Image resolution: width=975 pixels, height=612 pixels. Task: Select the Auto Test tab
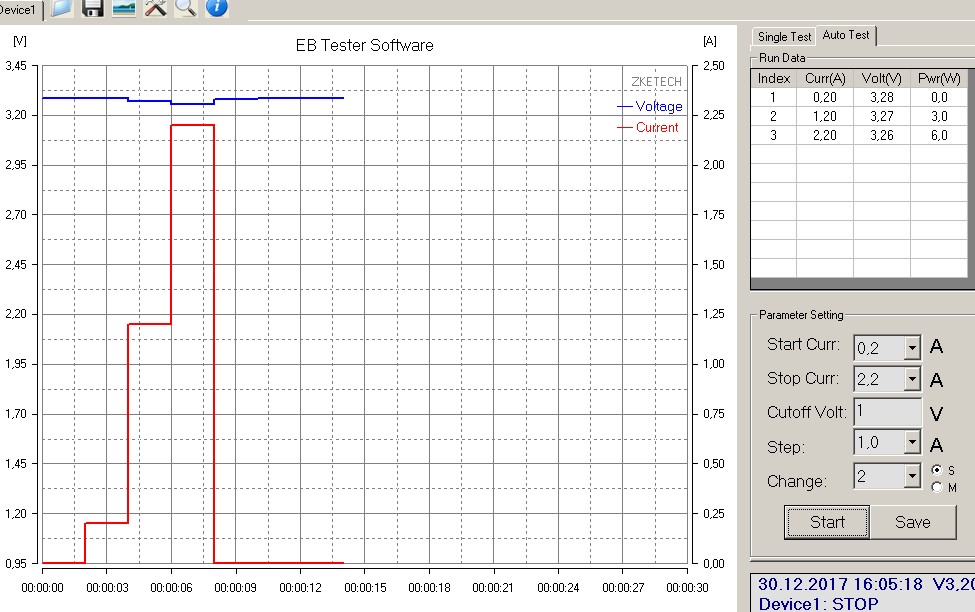846,35
